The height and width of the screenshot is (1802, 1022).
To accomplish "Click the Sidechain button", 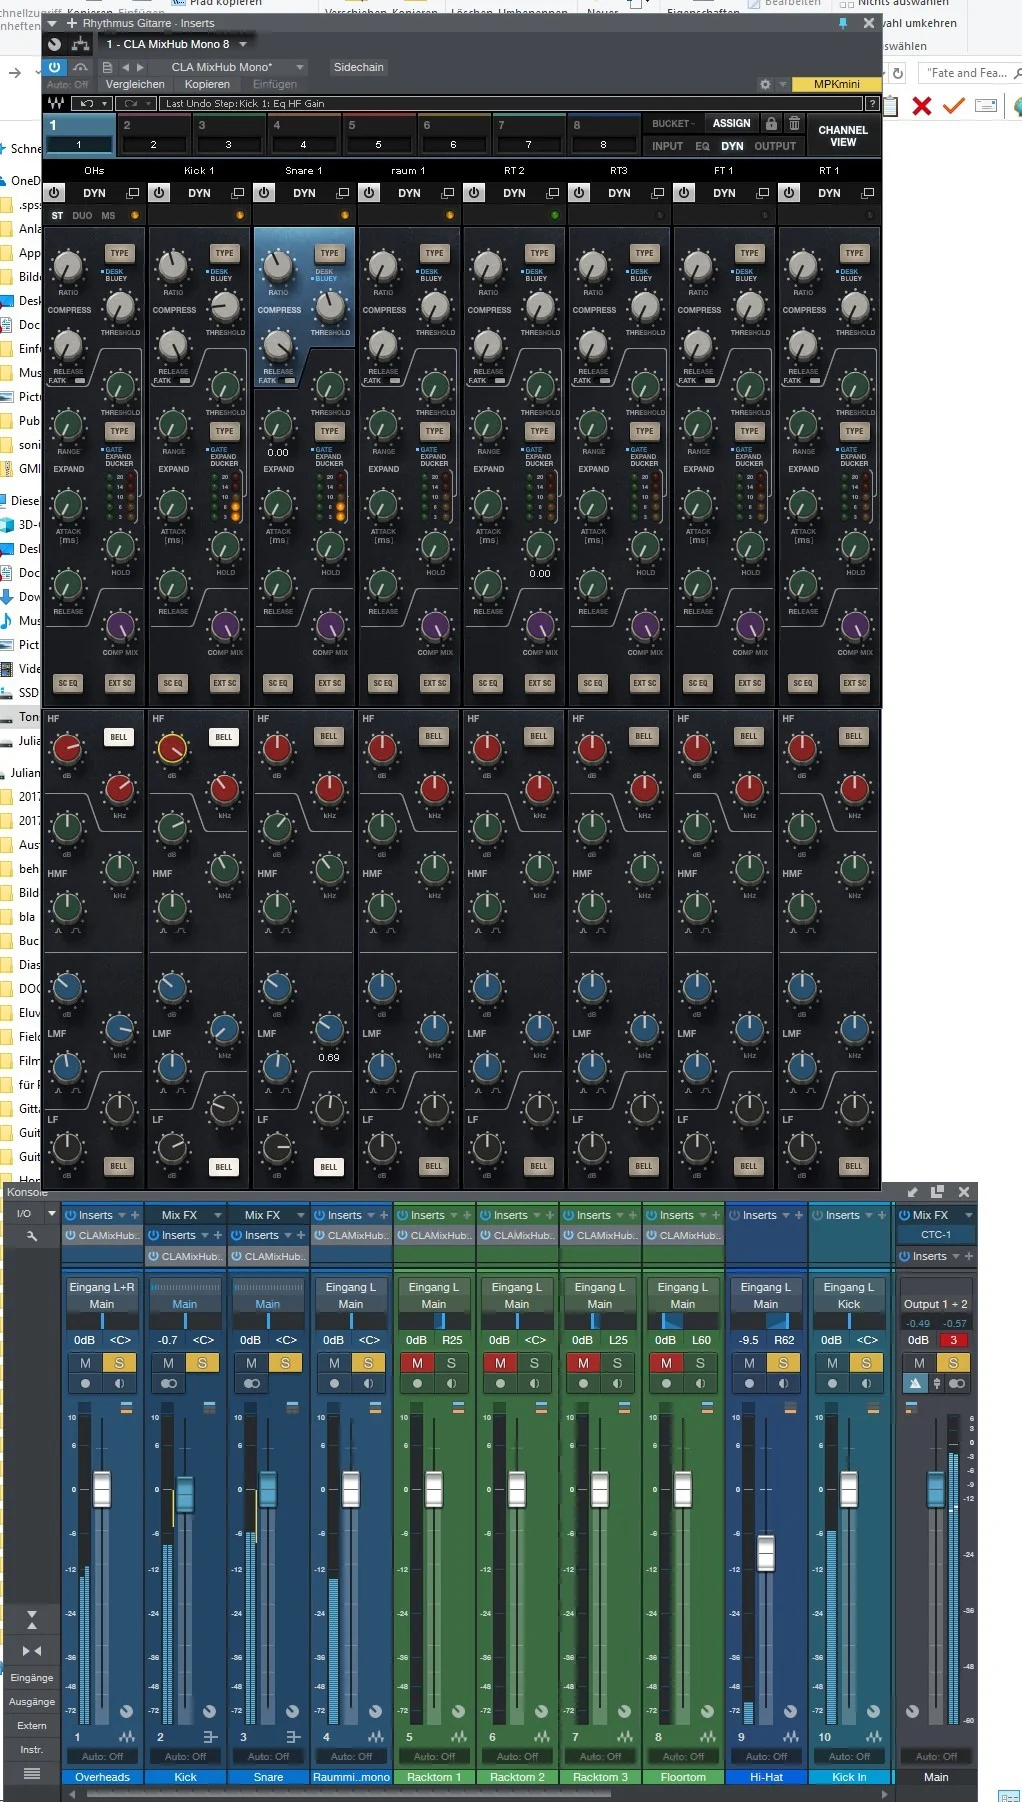I will pos(358,67).
